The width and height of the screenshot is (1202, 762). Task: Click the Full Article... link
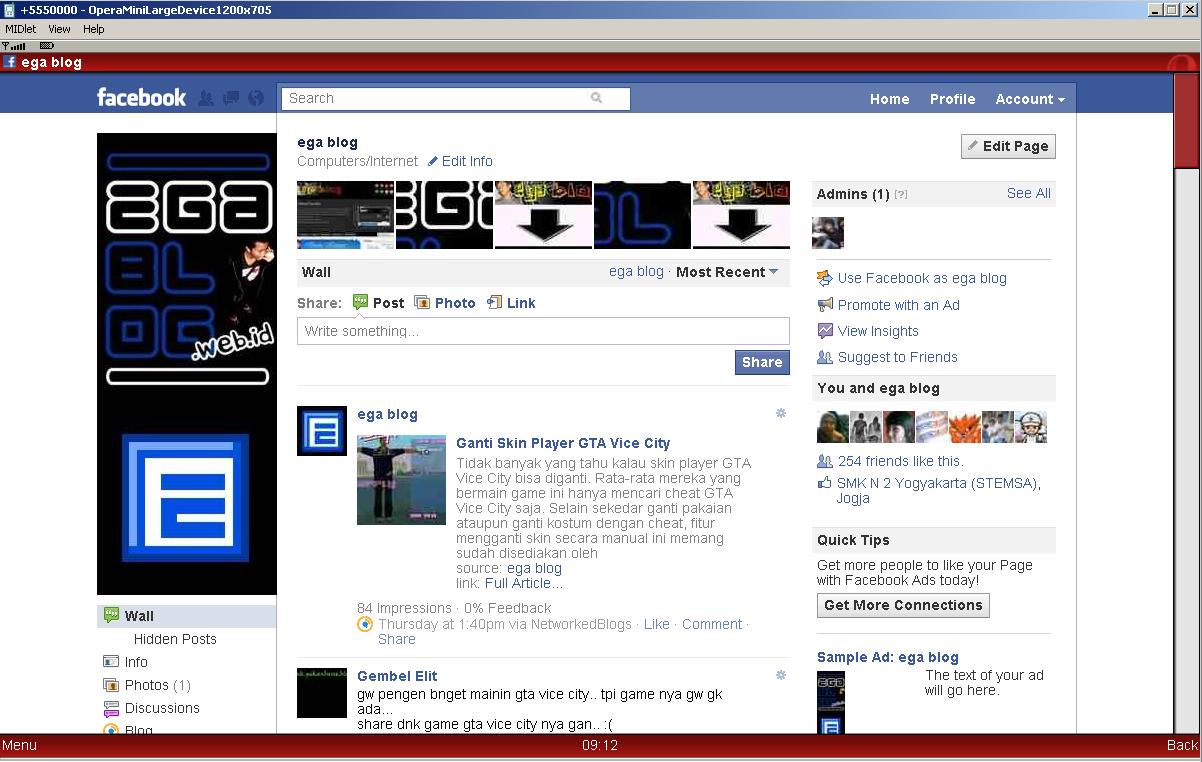524,583
